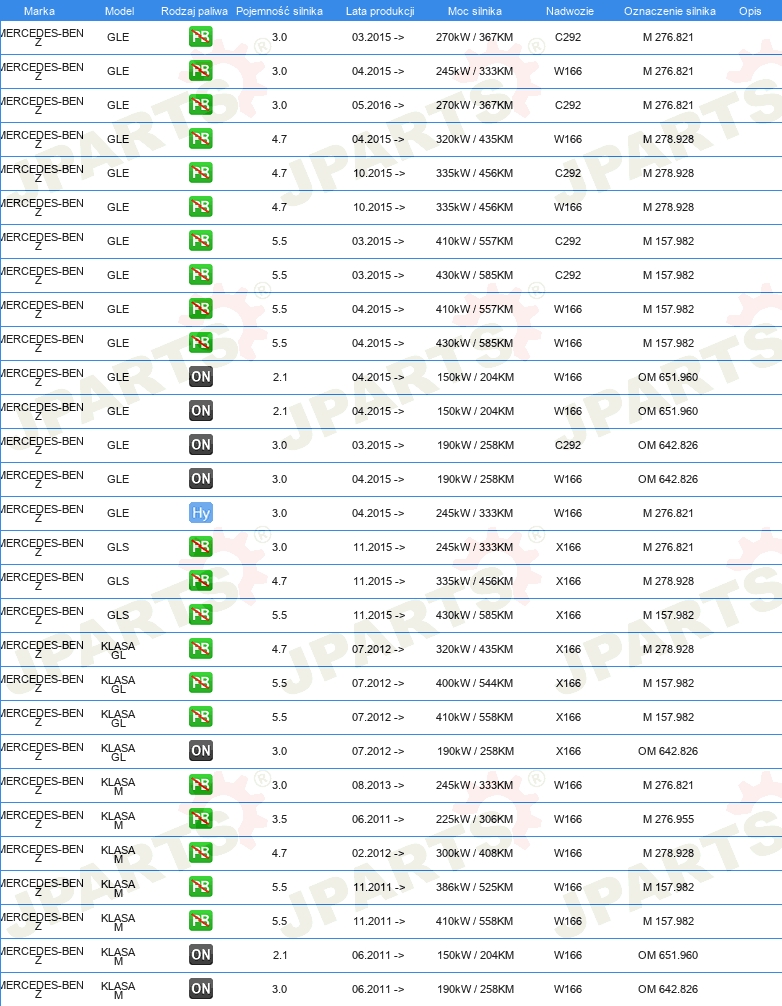Click the Hy hybrid fuel icon
782x1006 pixels.
click(x=201, y=513)
